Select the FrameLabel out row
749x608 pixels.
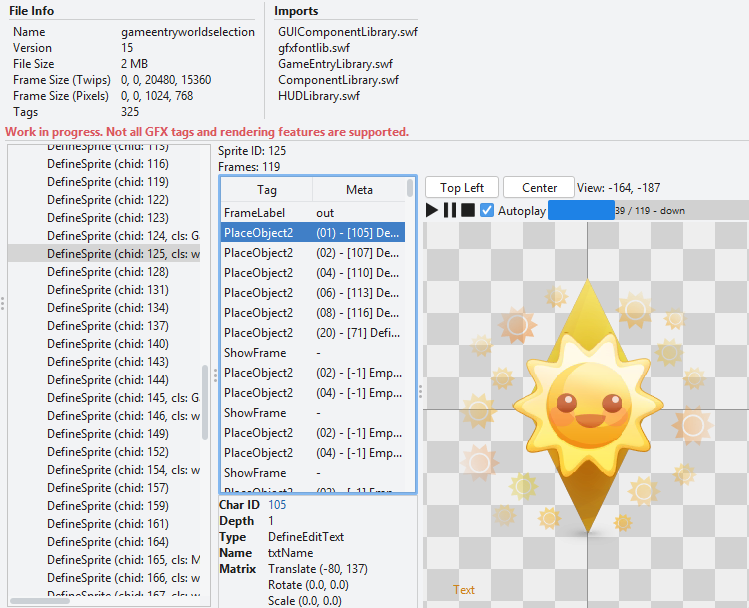tap(313, 213)
